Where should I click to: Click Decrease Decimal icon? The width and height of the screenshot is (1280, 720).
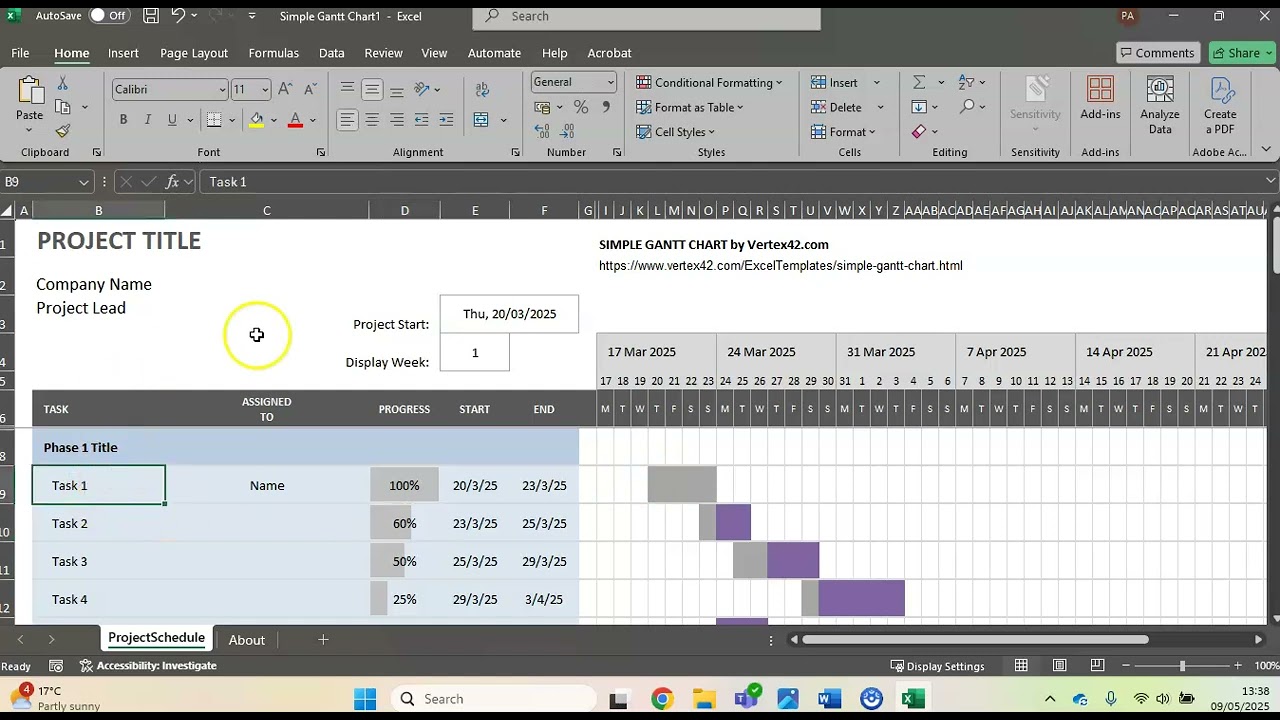[x=567, y=131]
